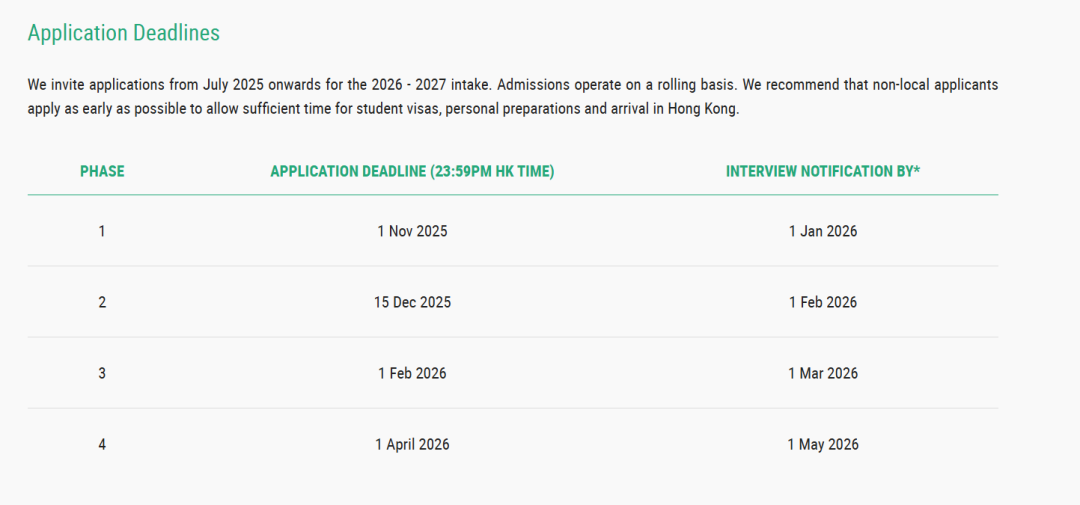1080x505 pixels.
Task: Click the 1 Feb 2026 notification date
Action: click(x=823, y=302)
